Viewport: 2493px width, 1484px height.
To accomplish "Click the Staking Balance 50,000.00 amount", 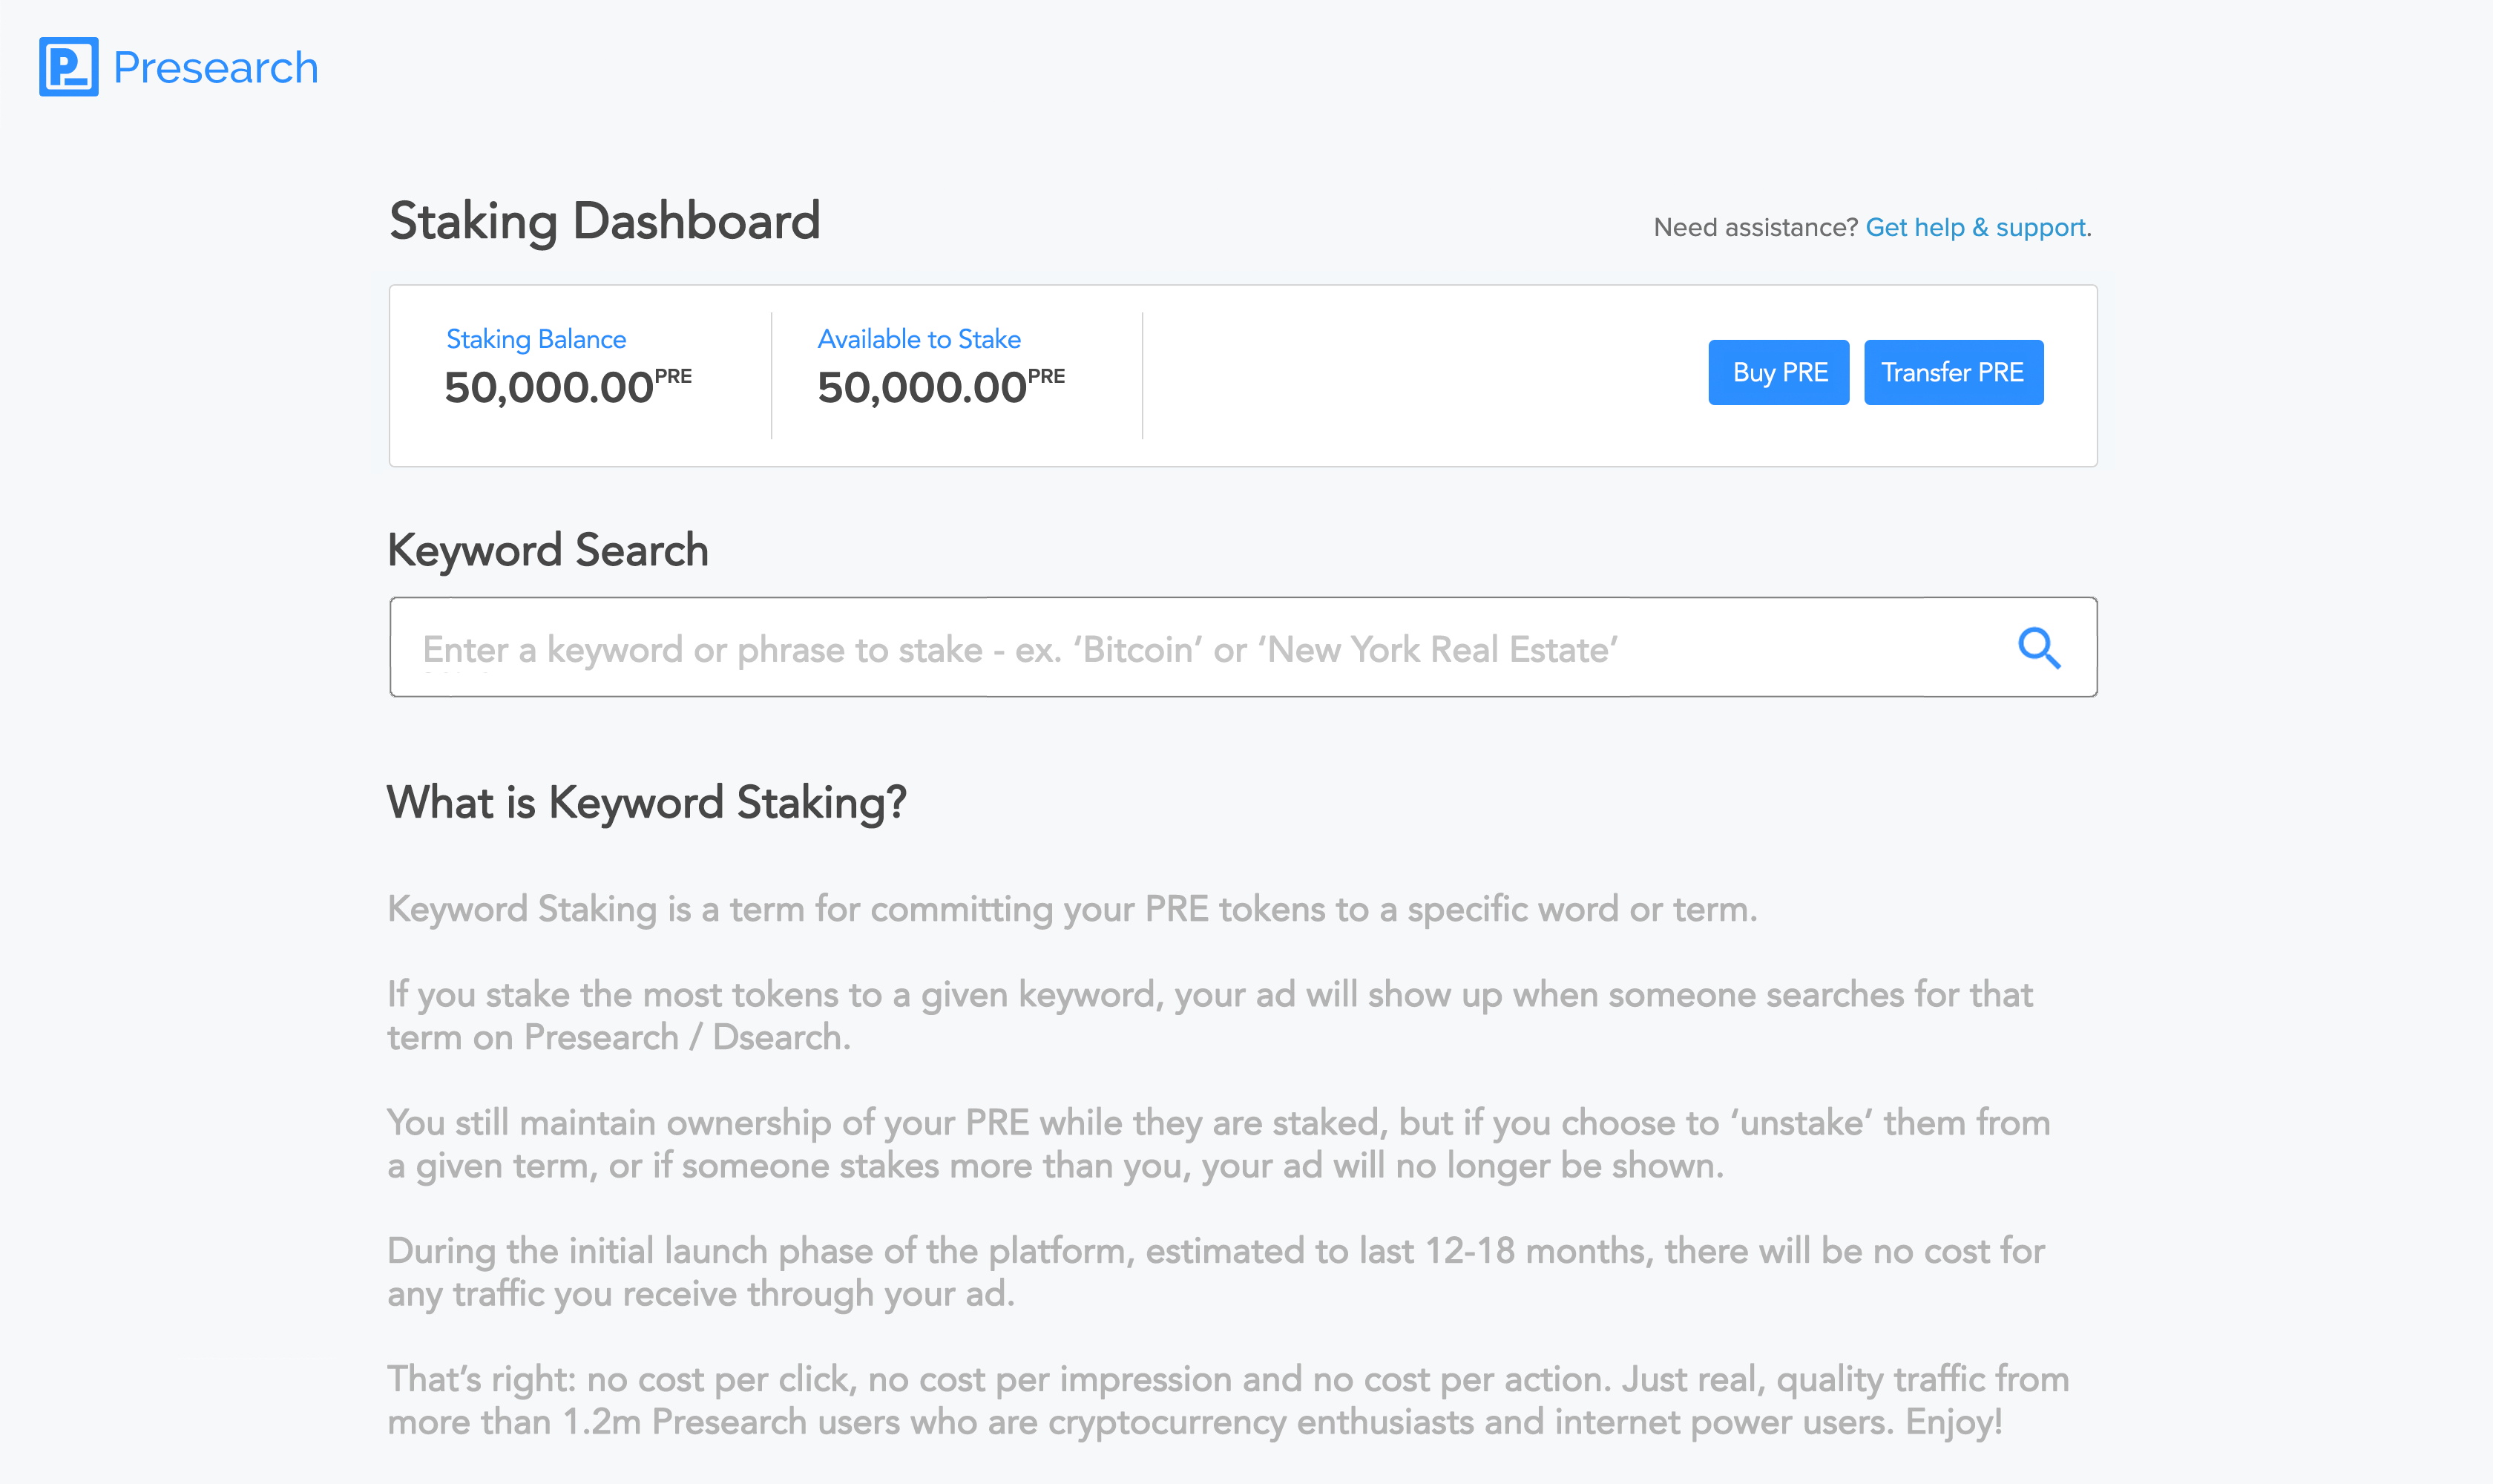I will (x=550, y=388).
